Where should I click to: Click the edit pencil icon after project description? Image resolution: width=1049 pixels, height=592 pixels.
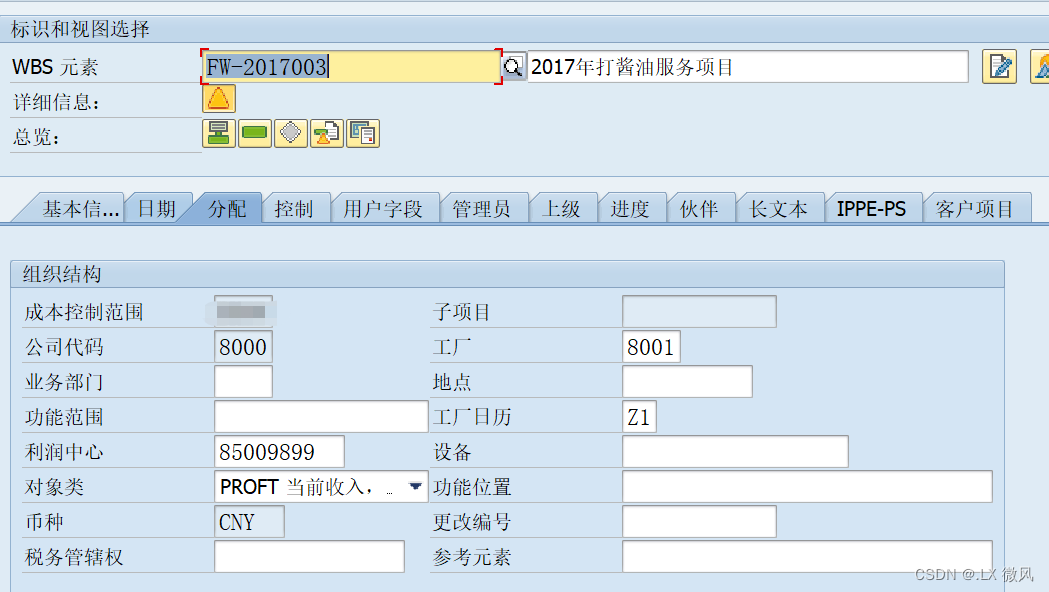click(x=999, y=65)
